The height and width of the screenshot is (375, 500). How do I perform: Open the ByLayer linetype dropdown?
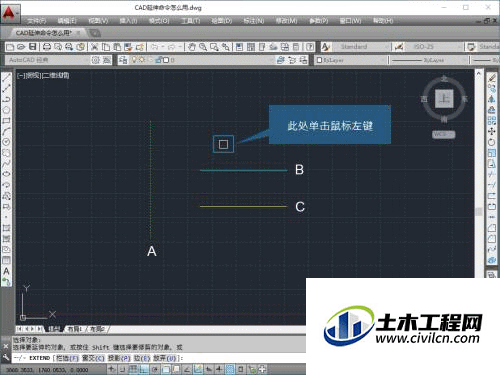pyautogui.click(x=429, y=60)
